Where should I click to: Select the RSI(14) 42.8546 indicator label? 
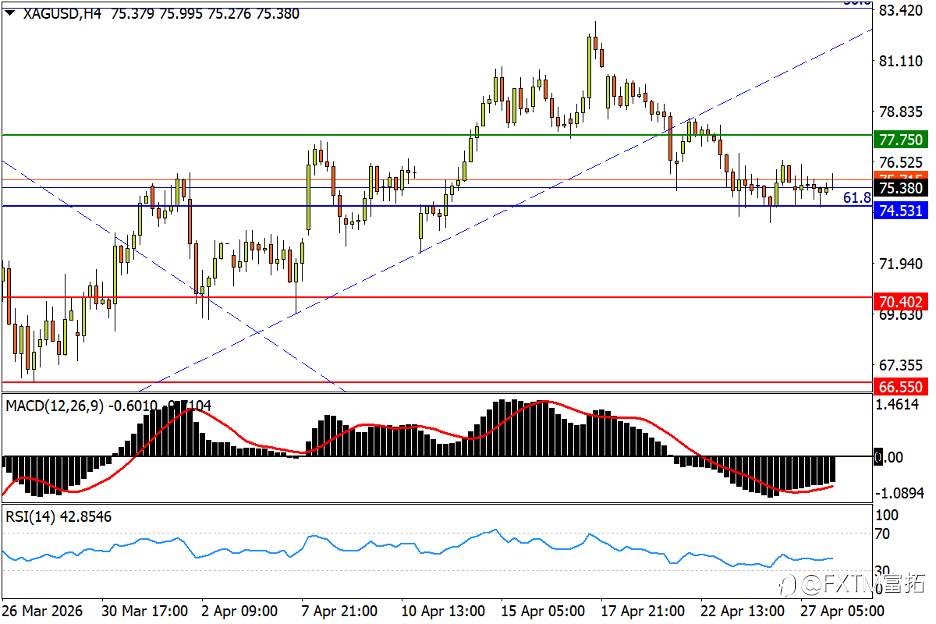coord(58,517)
